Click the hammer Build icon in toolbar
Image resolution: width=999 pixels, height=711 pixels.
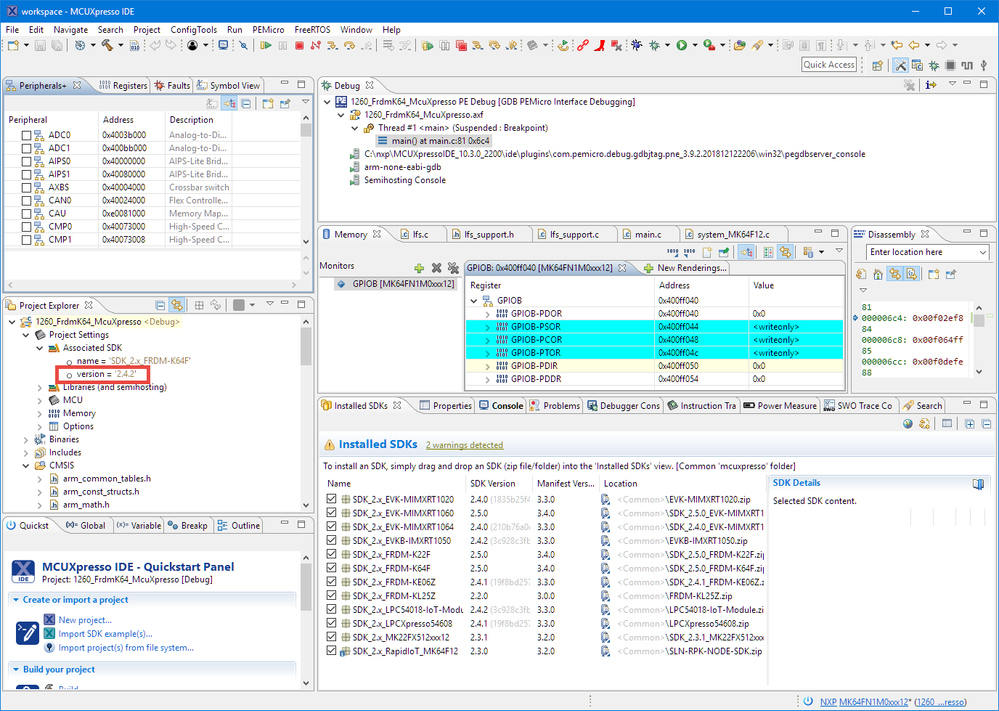(x=107, y=46)
